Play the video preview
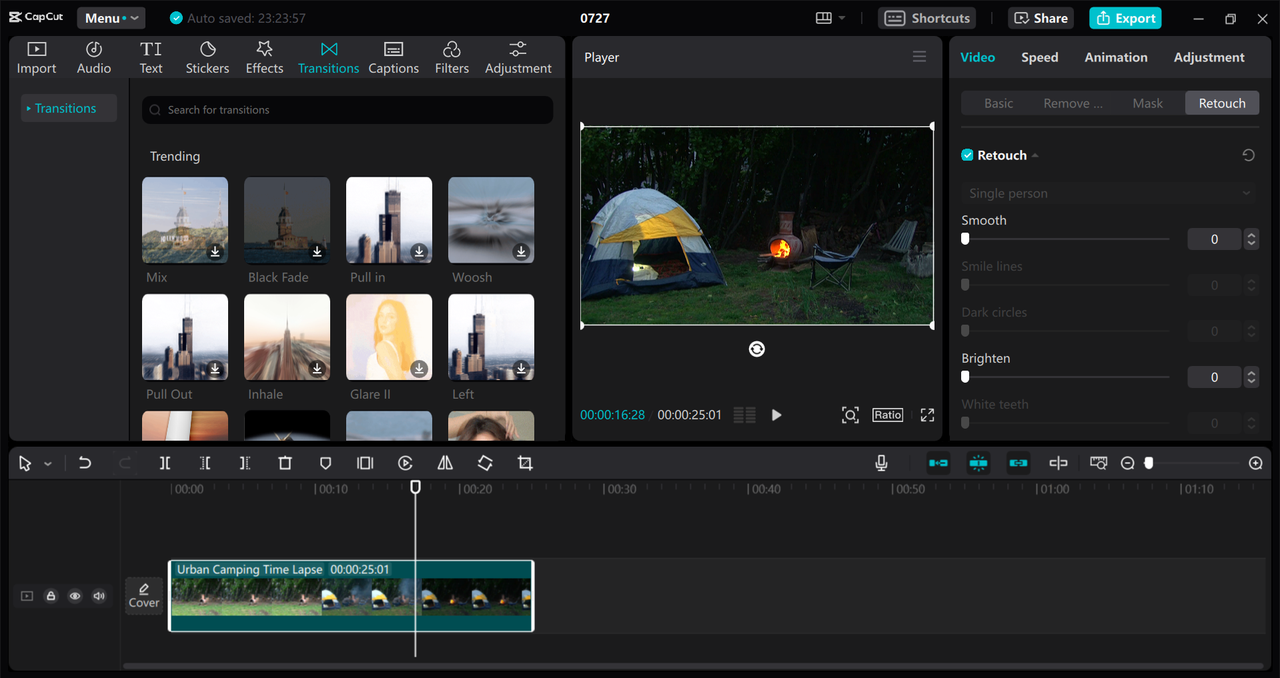Image resolution: width=1280 pixels, height=678 pixels. pos(776,415)
